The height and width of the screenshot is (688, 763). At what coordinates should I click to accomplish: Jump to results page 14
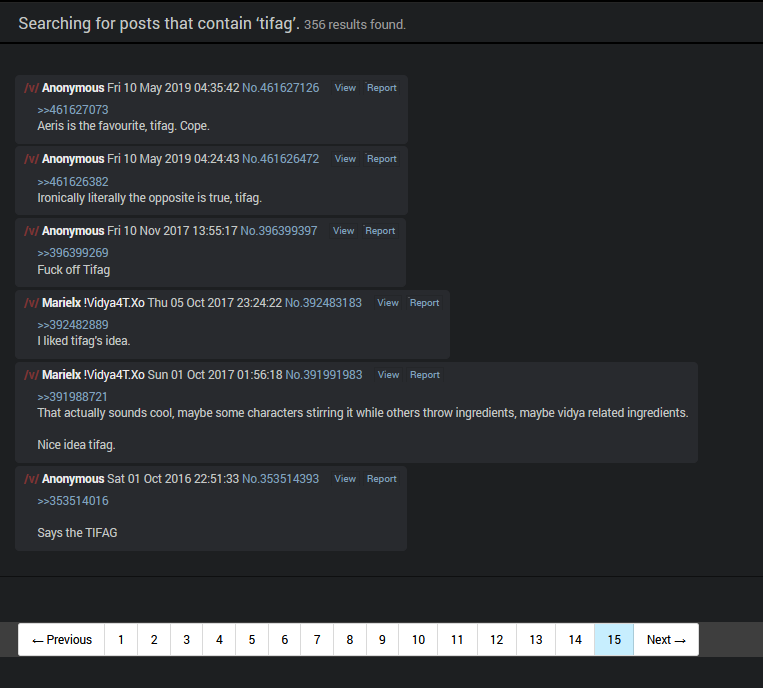575,640
